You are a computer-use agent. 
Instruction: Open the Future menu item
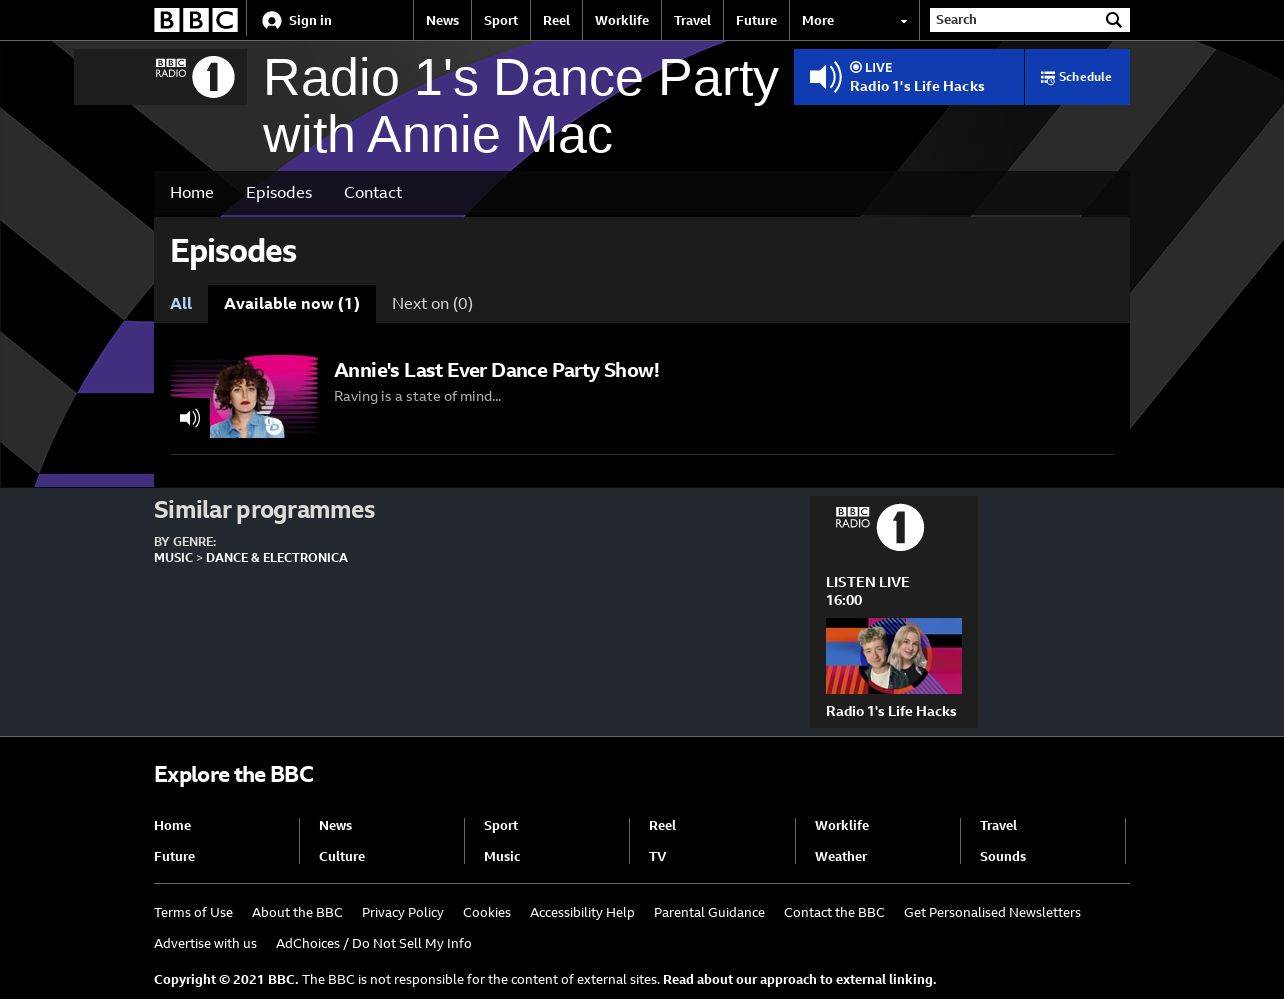pos(756,20)
